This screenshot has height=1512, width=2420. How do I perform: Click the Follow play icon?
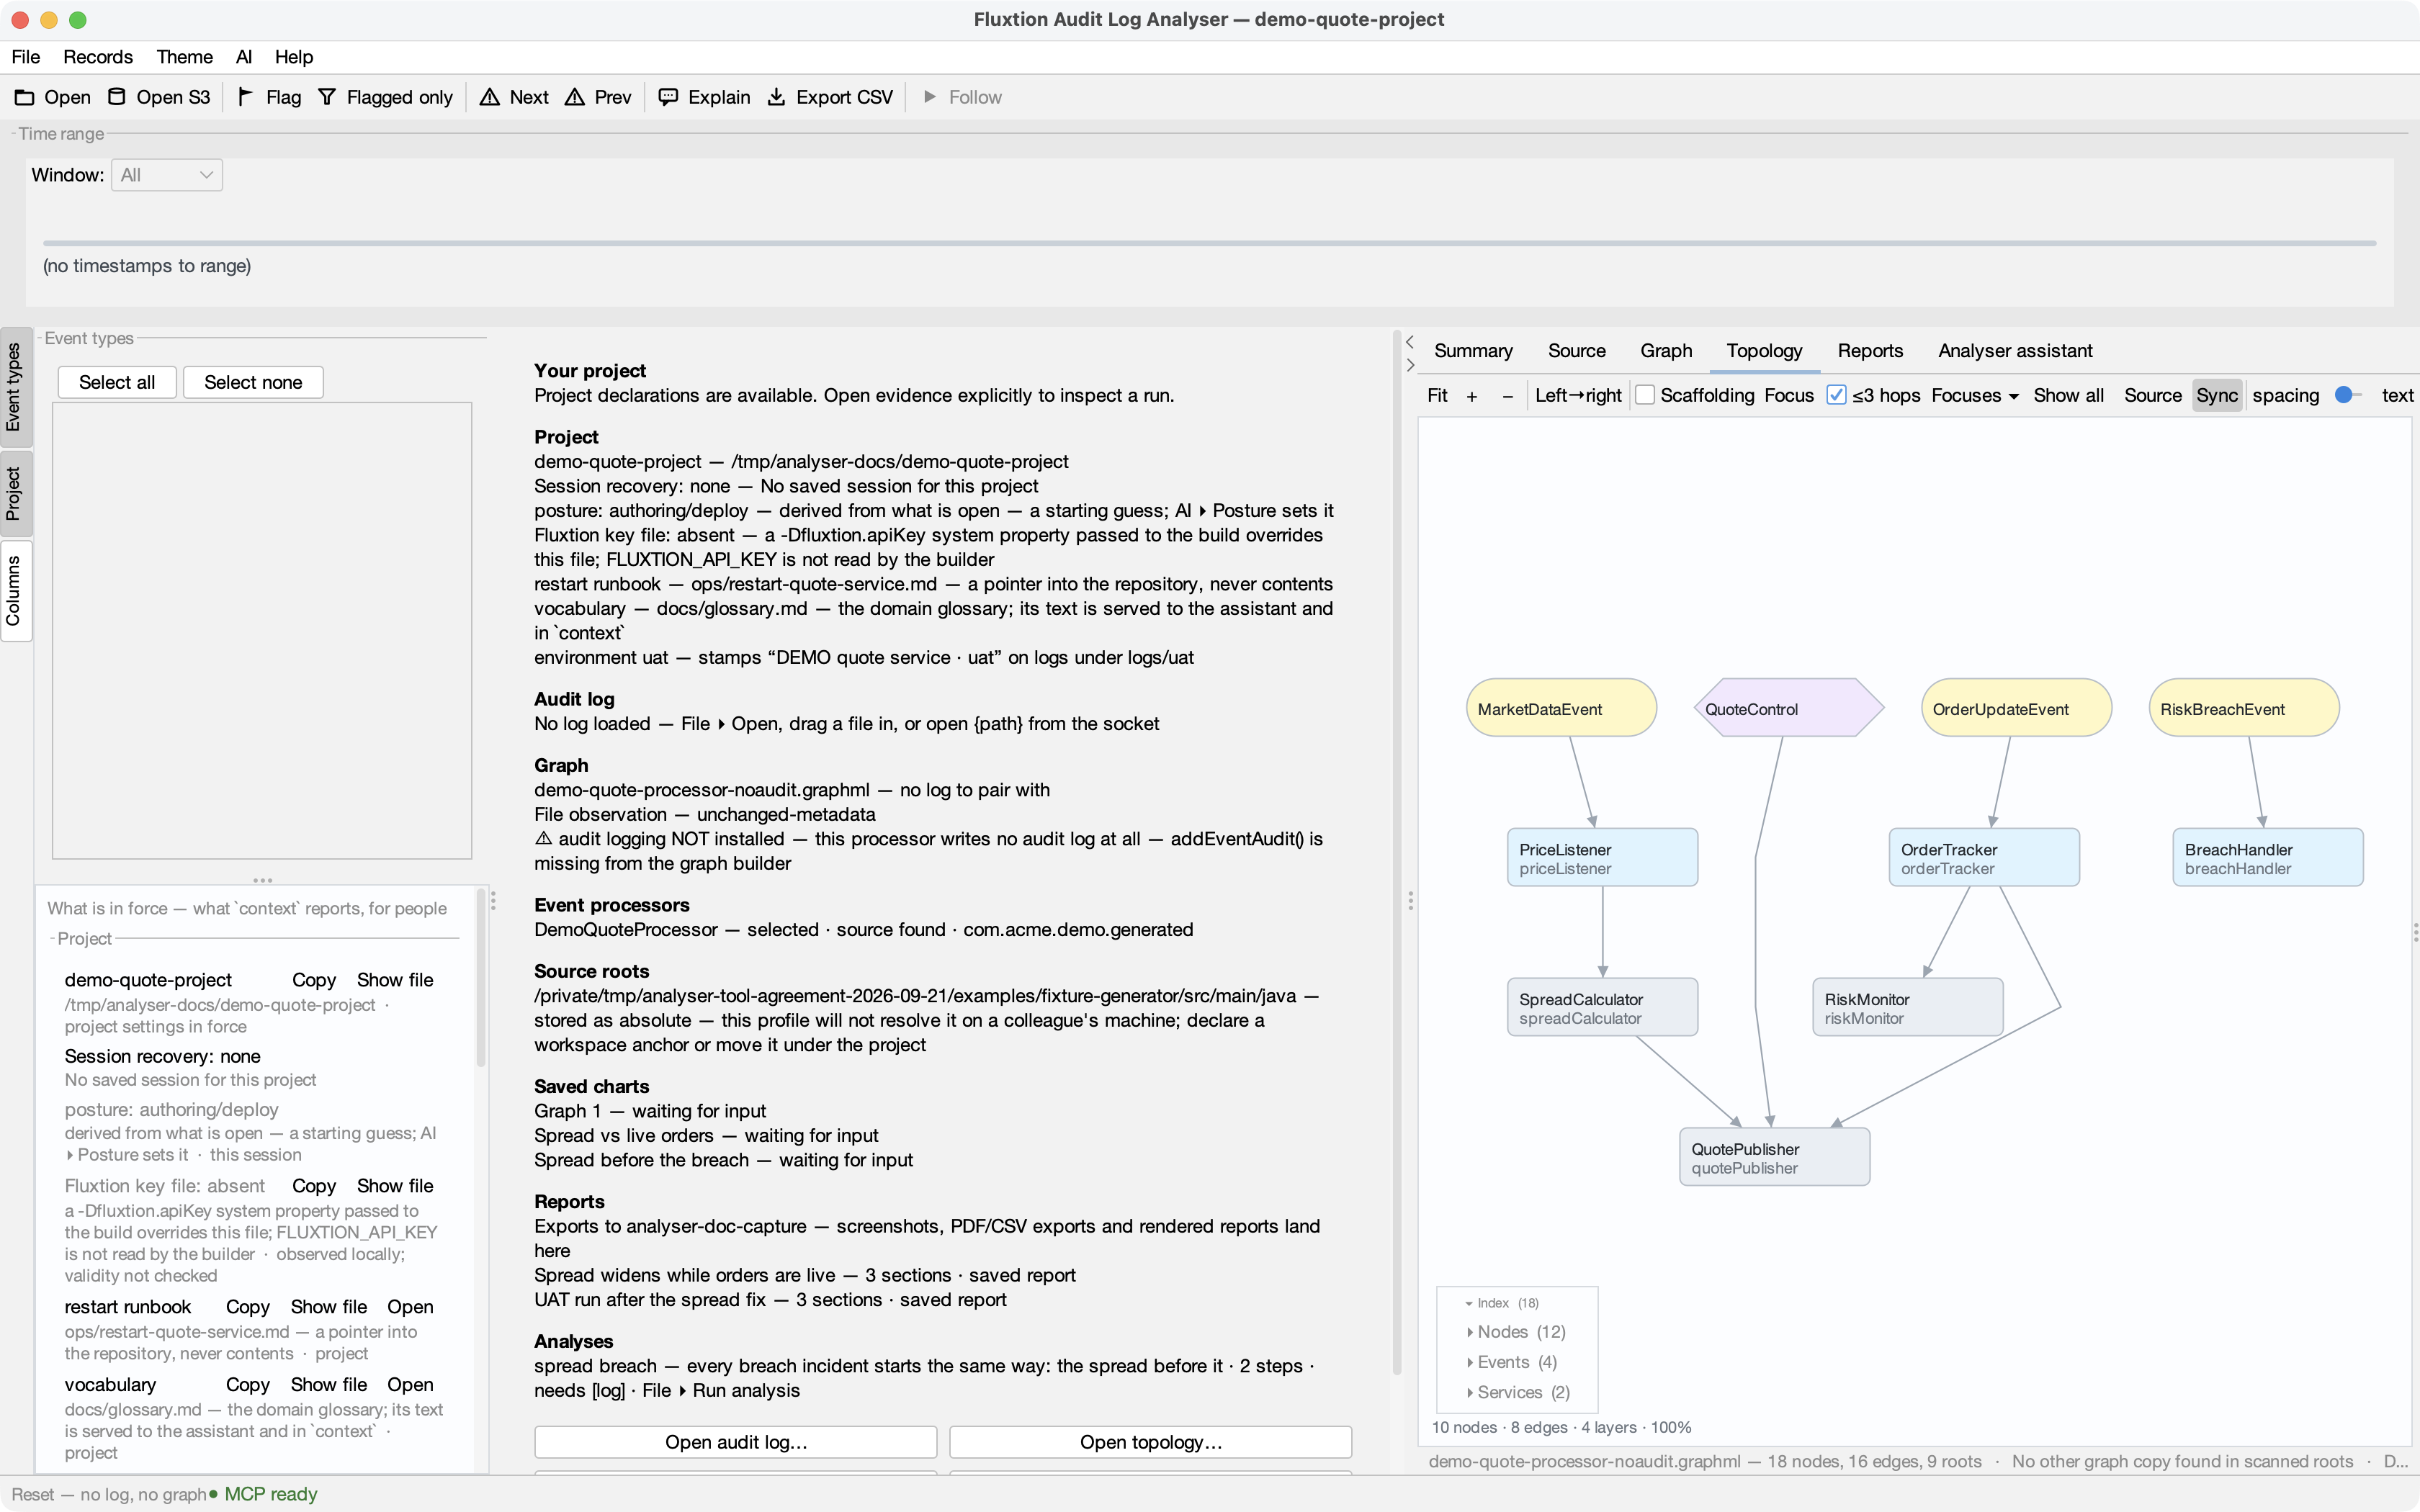[x=930, y=97]
